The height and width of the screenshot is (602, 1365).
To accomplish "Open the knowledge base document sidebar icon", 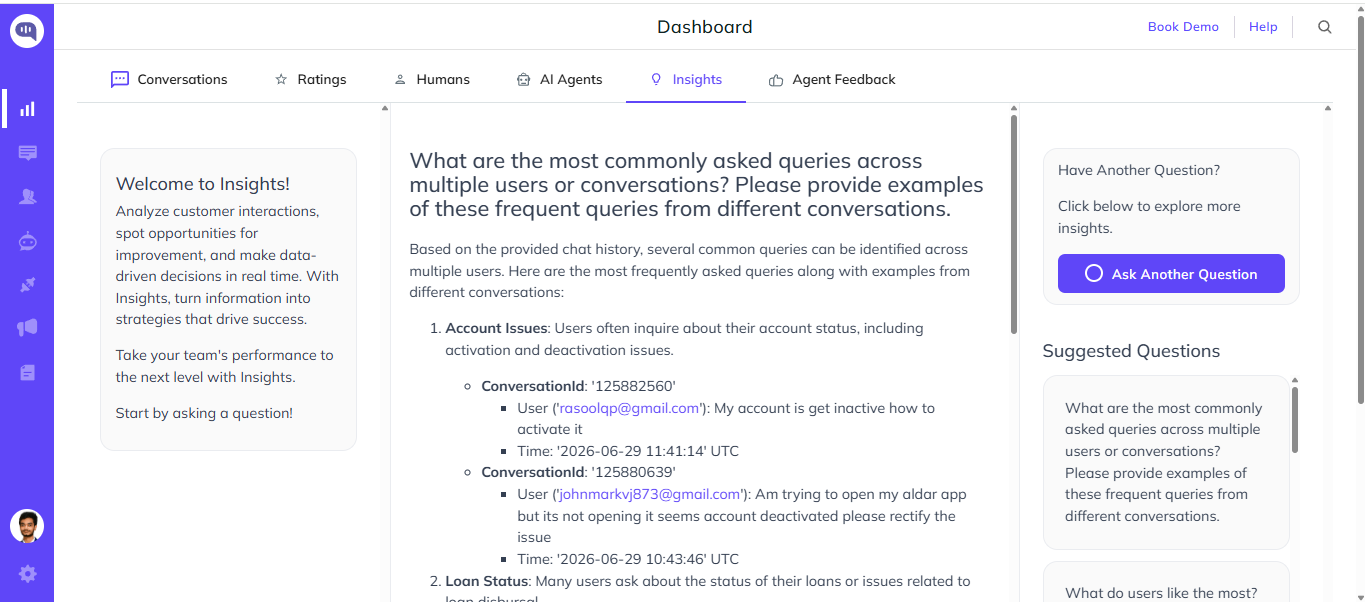I will 27,372.
